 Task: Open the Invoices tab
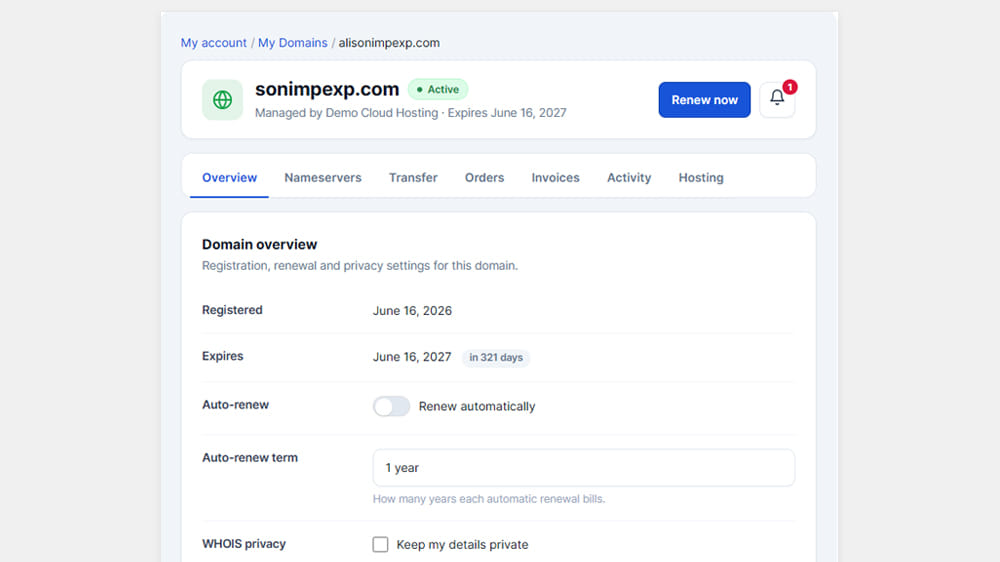tap(555, 178)
